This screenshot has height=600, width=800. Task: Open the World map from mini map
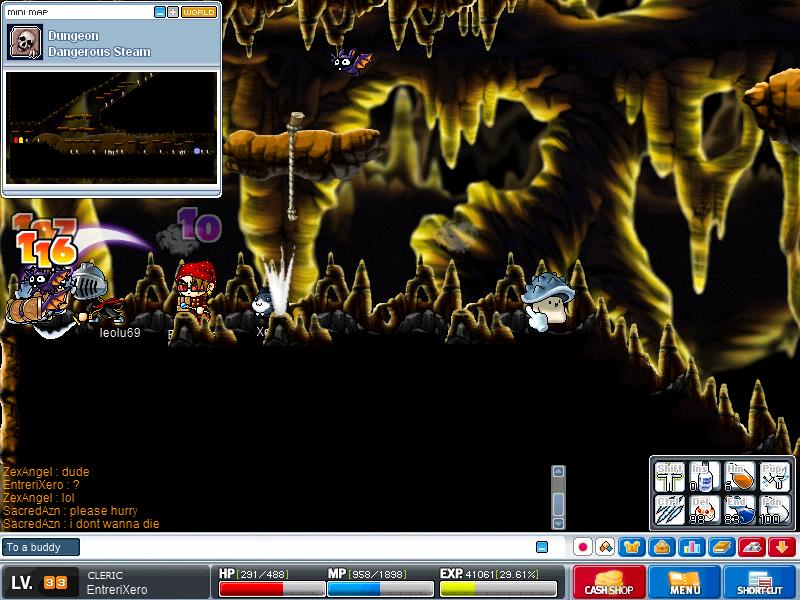pos(199,12)
